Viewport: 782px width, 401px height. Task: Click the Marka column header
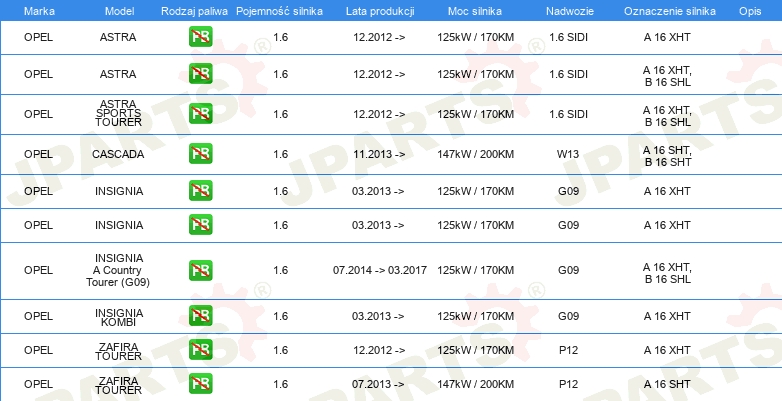39,11
